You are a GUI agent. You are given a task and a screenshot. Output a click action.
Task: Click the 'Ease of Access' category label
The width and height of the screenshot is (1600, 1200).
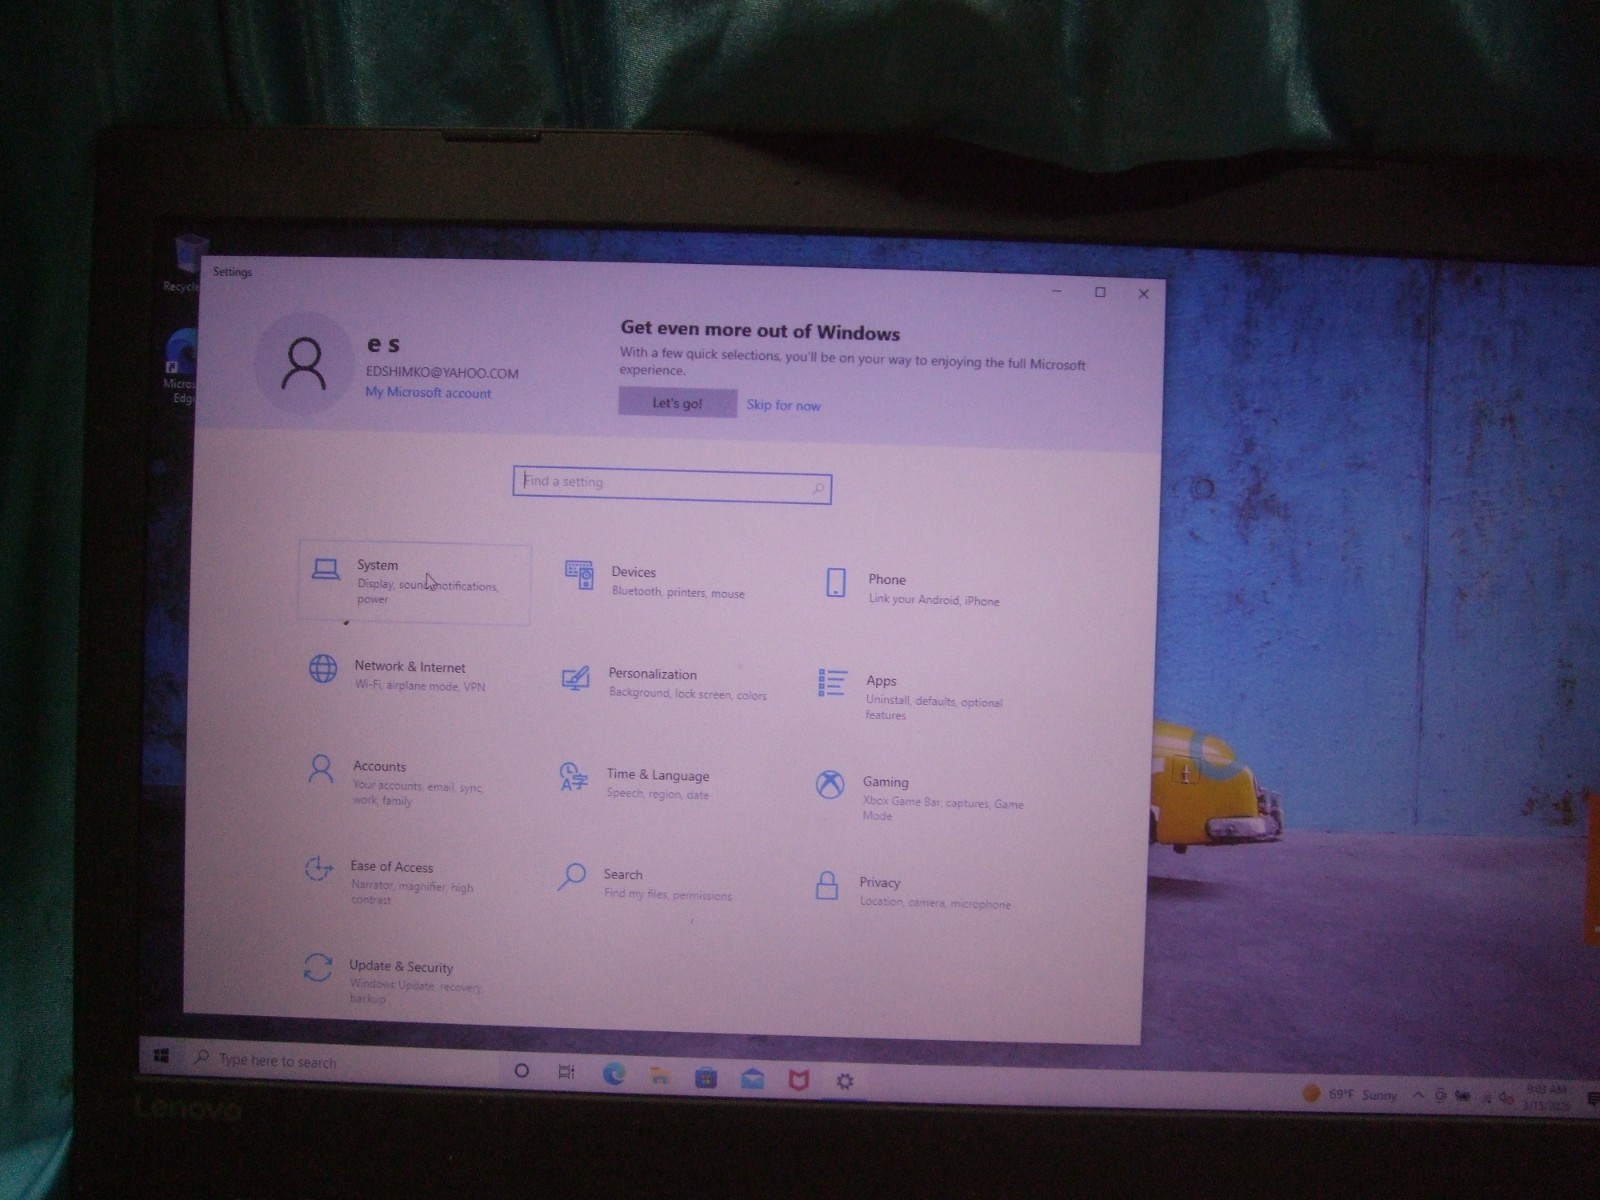392,867
